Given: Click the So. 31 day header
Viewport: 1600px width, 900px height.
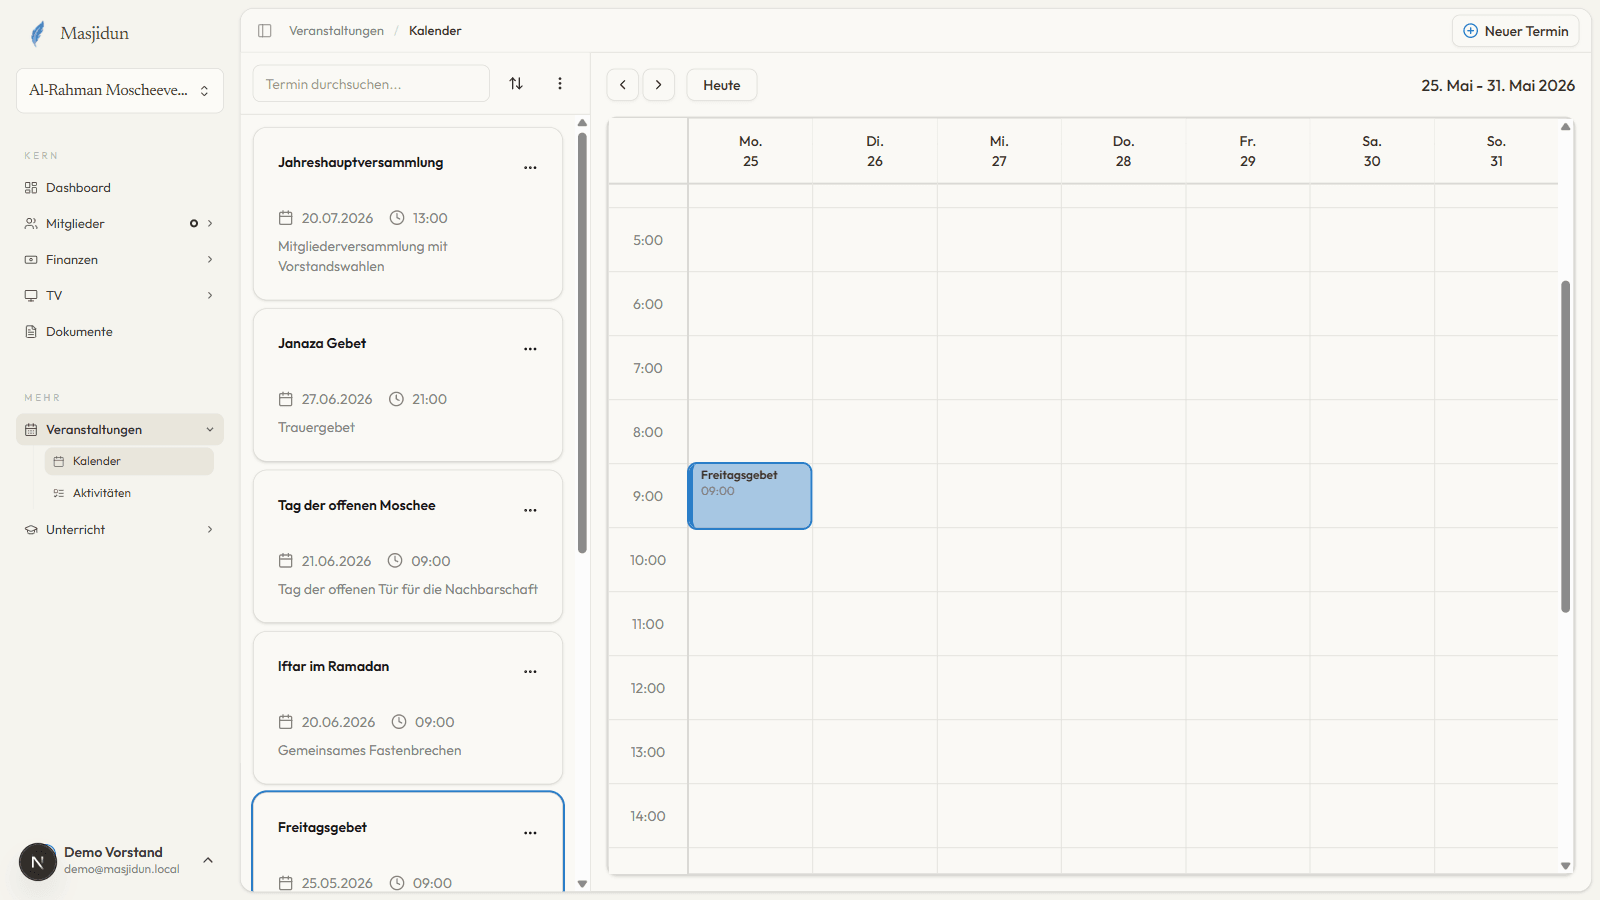Looking at the screenshot, I should click(x=1496, y=151).
